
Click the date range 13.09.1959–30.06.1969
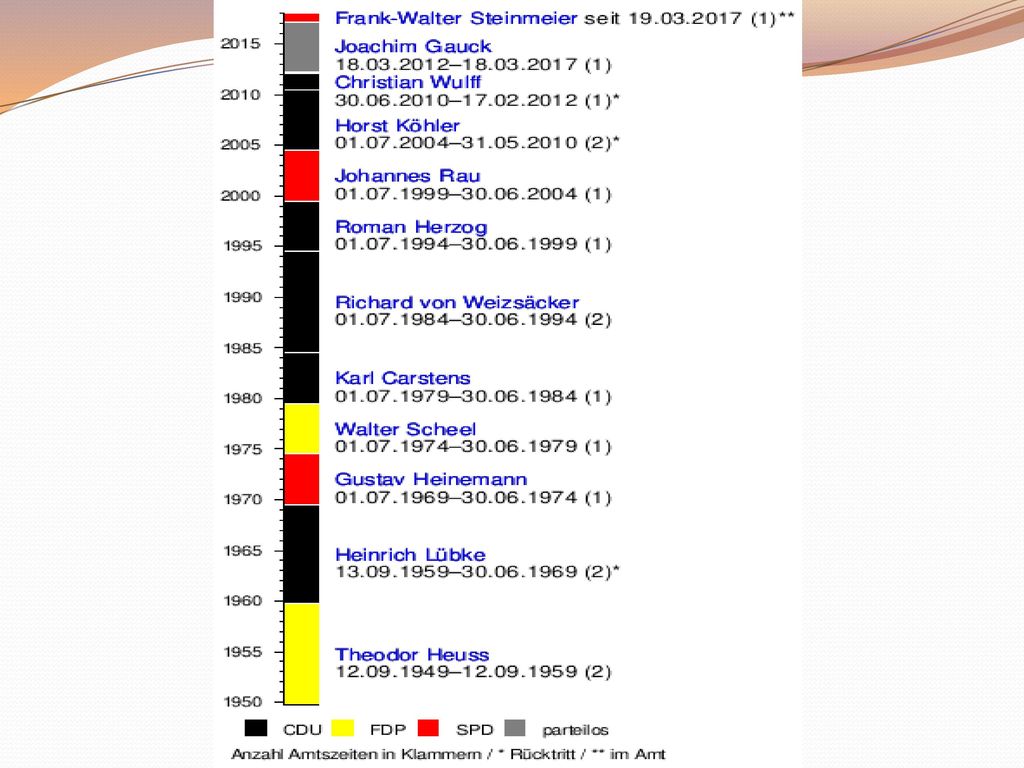coord(456,572)
